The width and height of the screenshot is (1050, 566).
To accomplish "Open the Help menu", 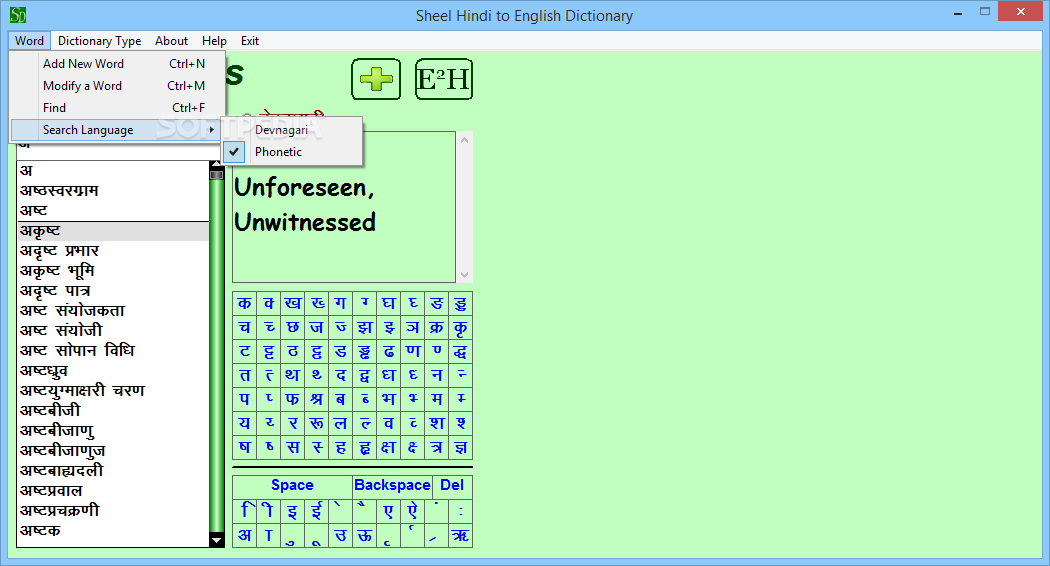I will tap(214, 41).
